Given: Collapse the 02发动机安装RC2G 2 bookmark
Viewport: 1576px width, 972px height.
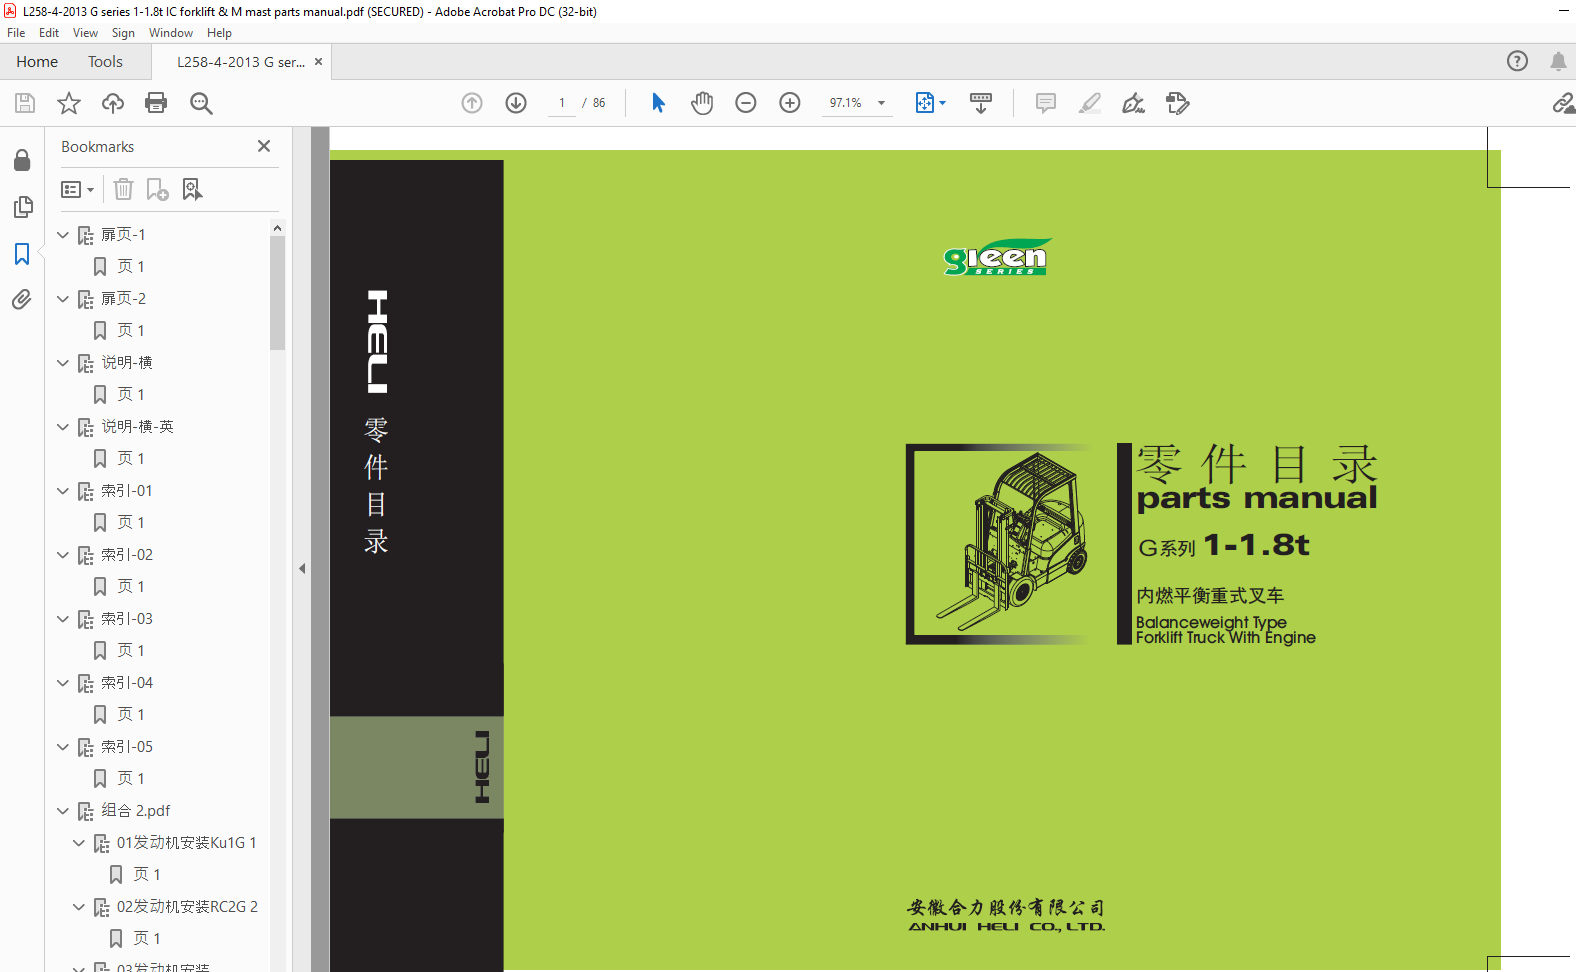Looking at the screenshot, I should (x=79, y=907).
